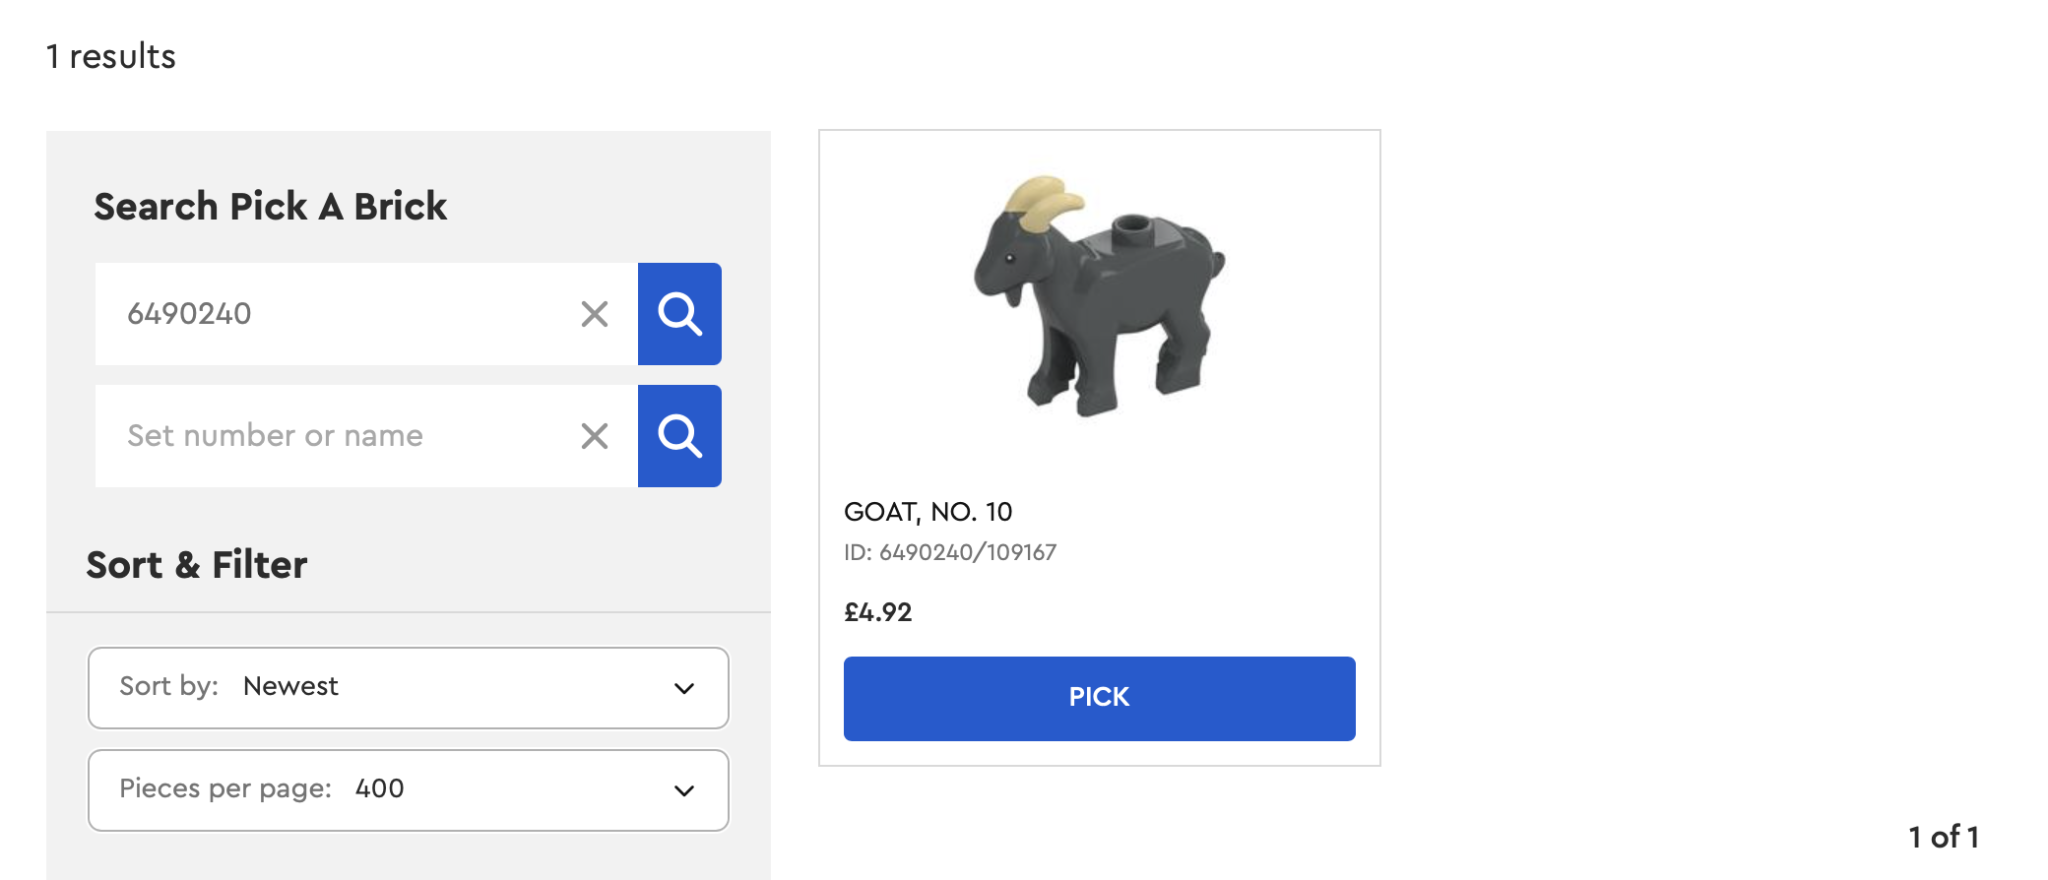Expand the Newest sorting options list
This screenshot has height=880, width=2048.
(408, 688)
